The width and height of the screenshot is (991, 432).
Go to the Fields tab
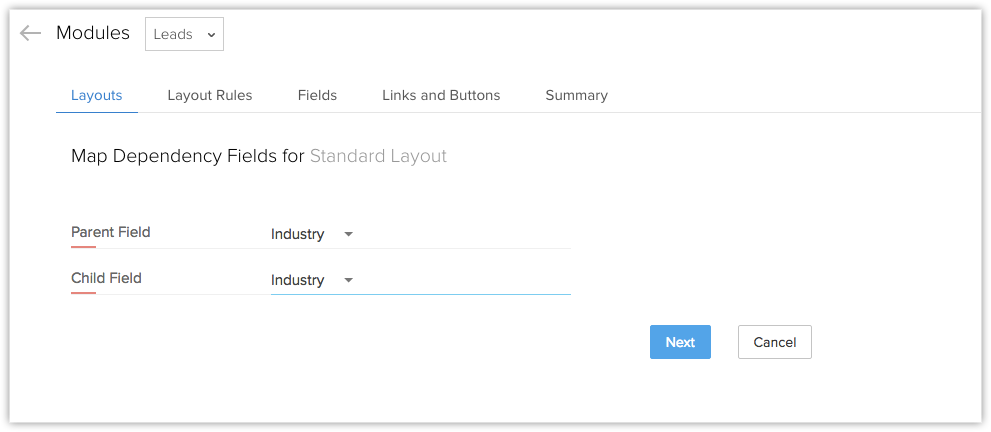(317, 95)
